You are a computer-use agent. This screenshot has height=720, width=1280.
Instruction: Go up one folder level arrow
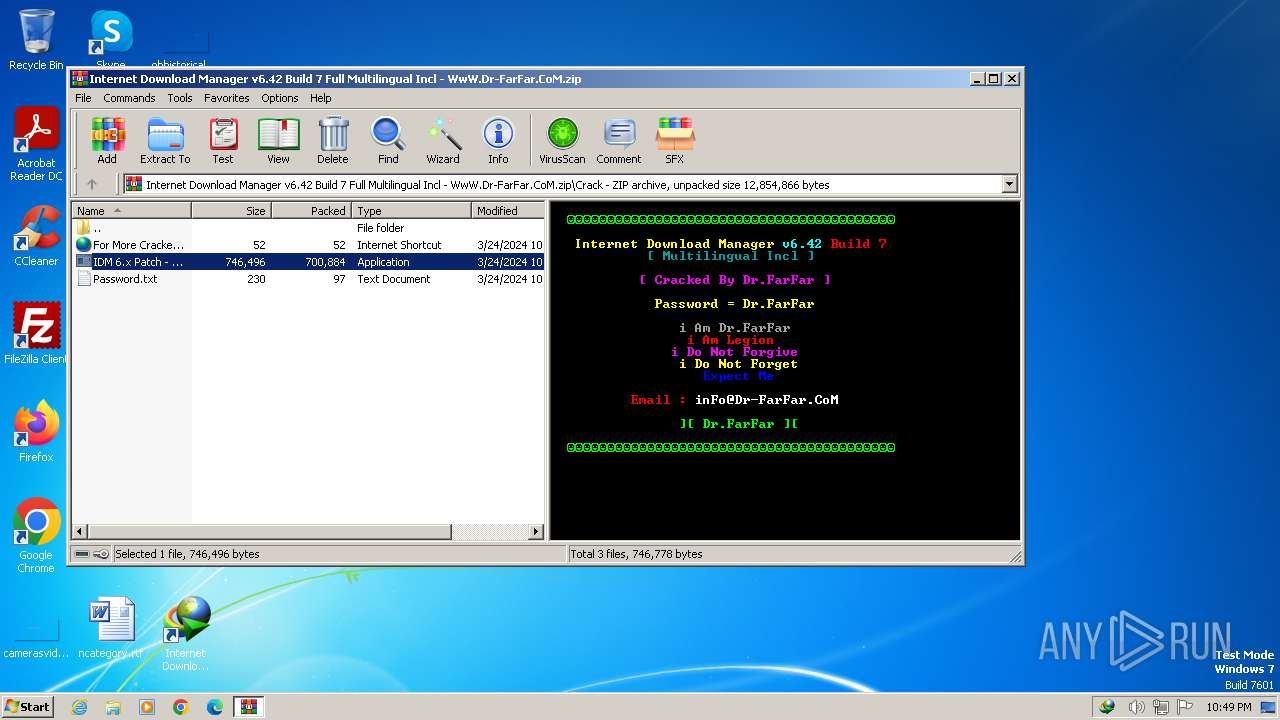pos(92,184)
